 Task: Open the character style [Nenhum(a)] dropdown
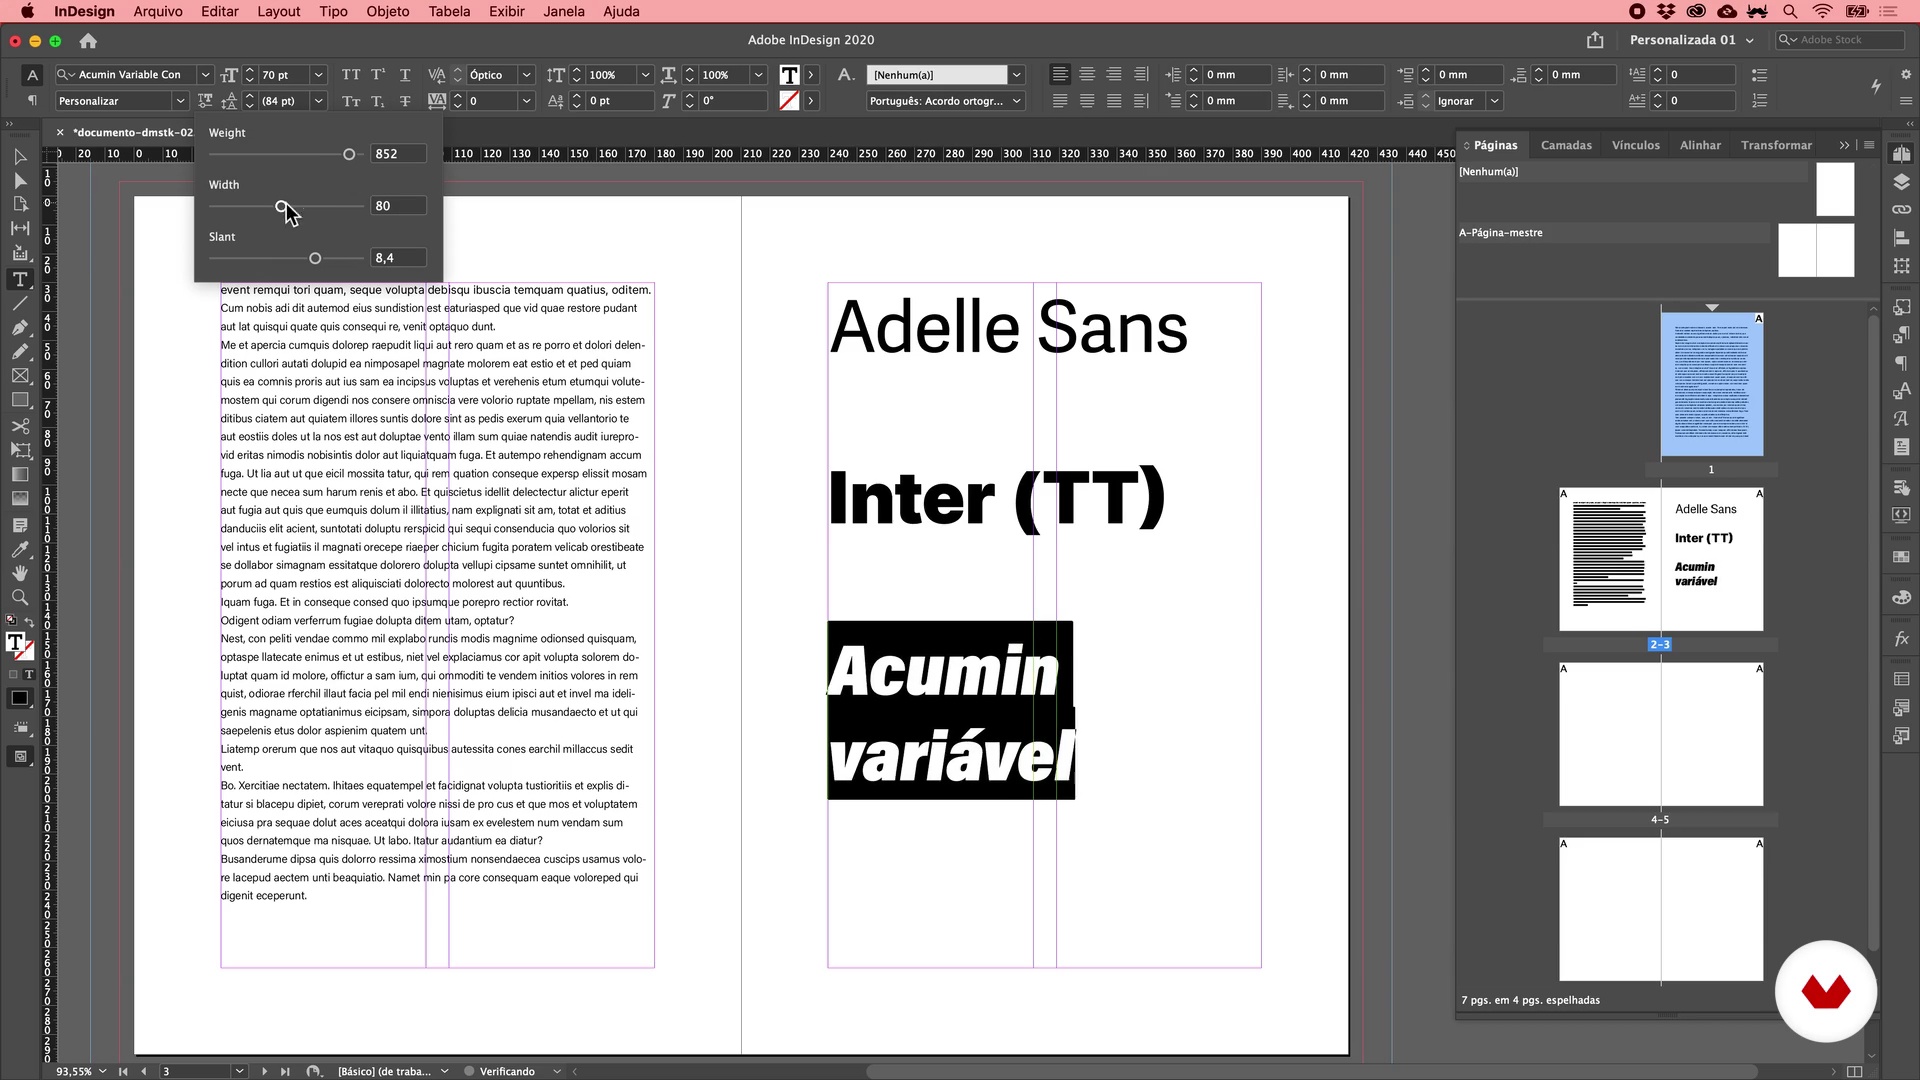(x=1017, y=75)
